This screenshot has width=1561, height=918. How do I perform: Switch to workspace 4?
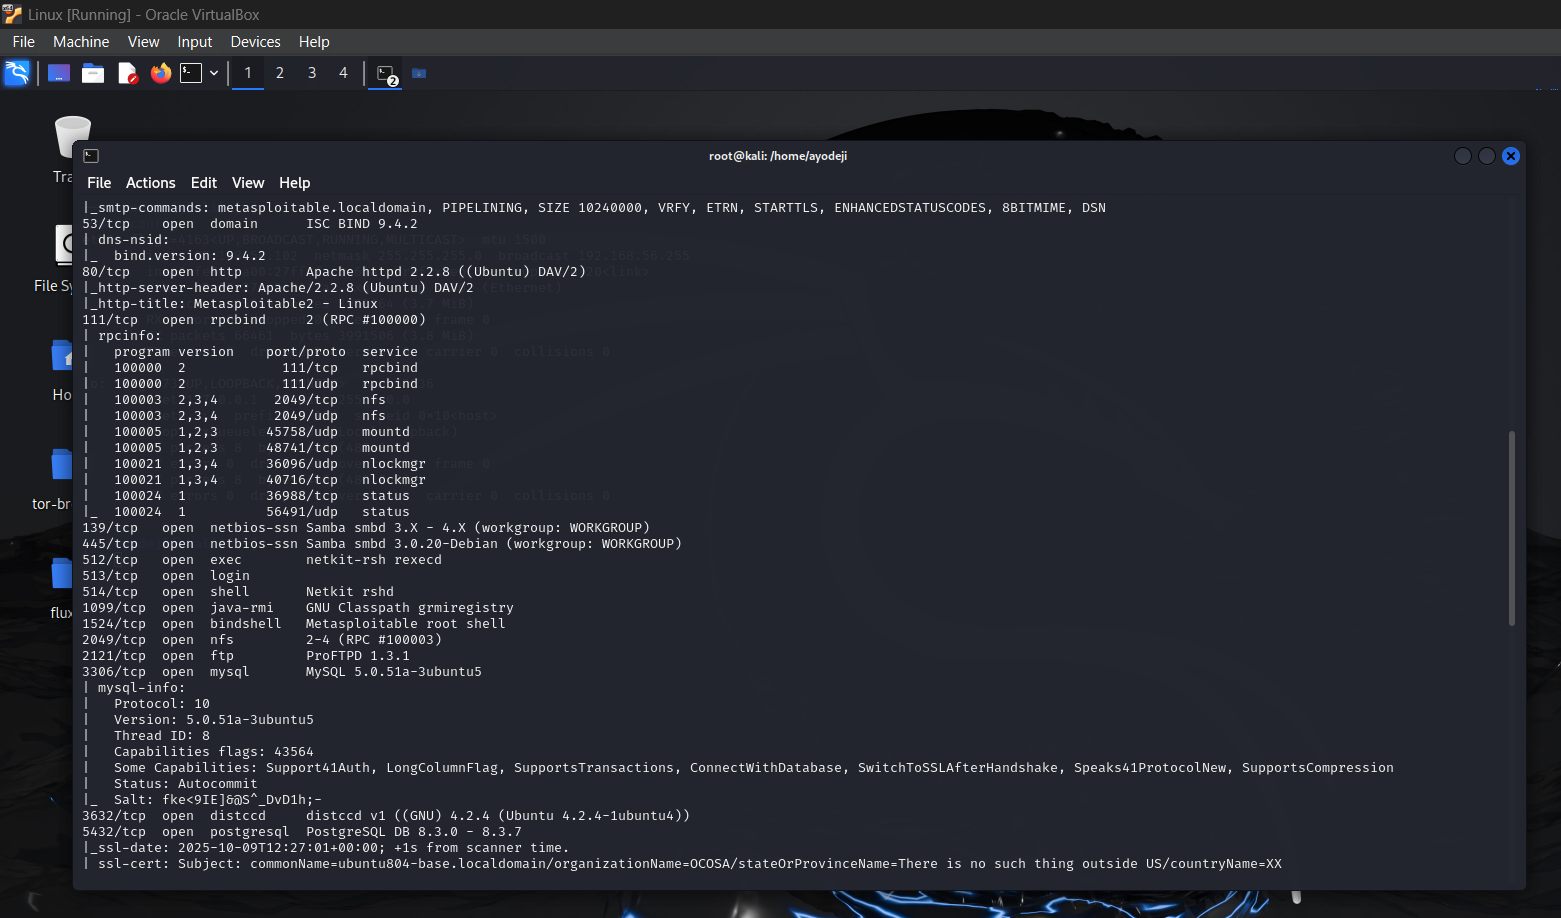click(343, 73)
